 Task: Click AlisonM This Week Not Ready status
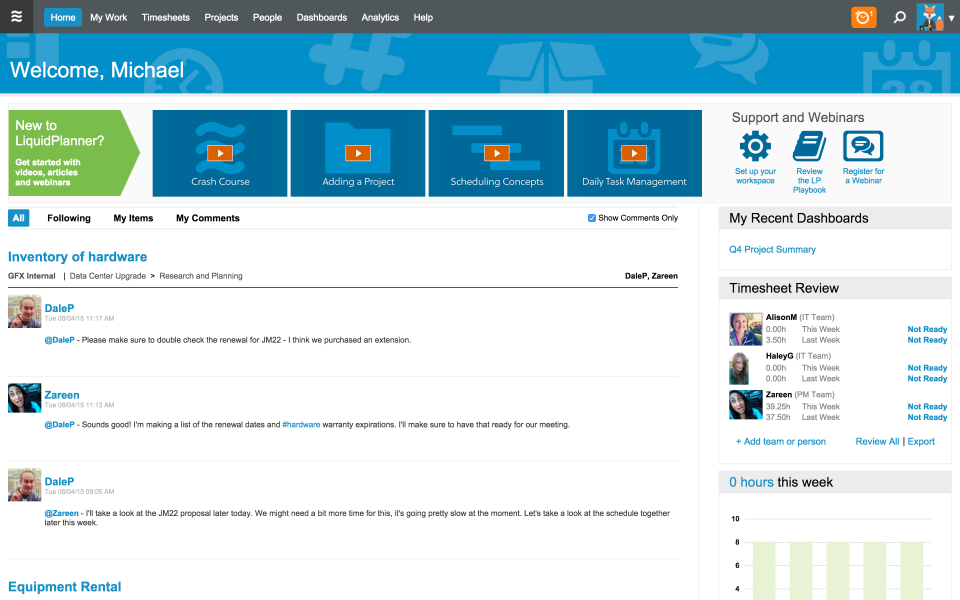point(927,329)
